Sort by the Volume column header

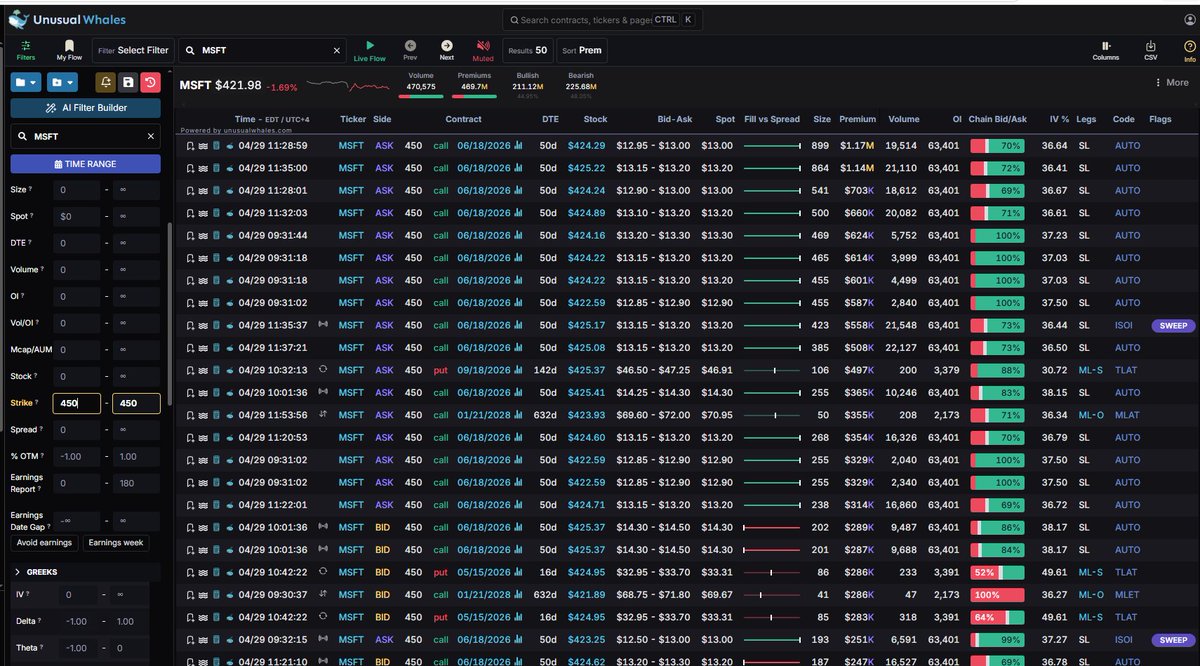[904, 119]
